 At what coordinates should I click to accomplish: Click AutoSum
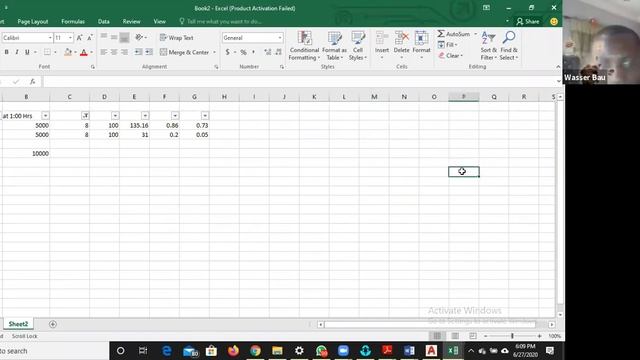453,34
